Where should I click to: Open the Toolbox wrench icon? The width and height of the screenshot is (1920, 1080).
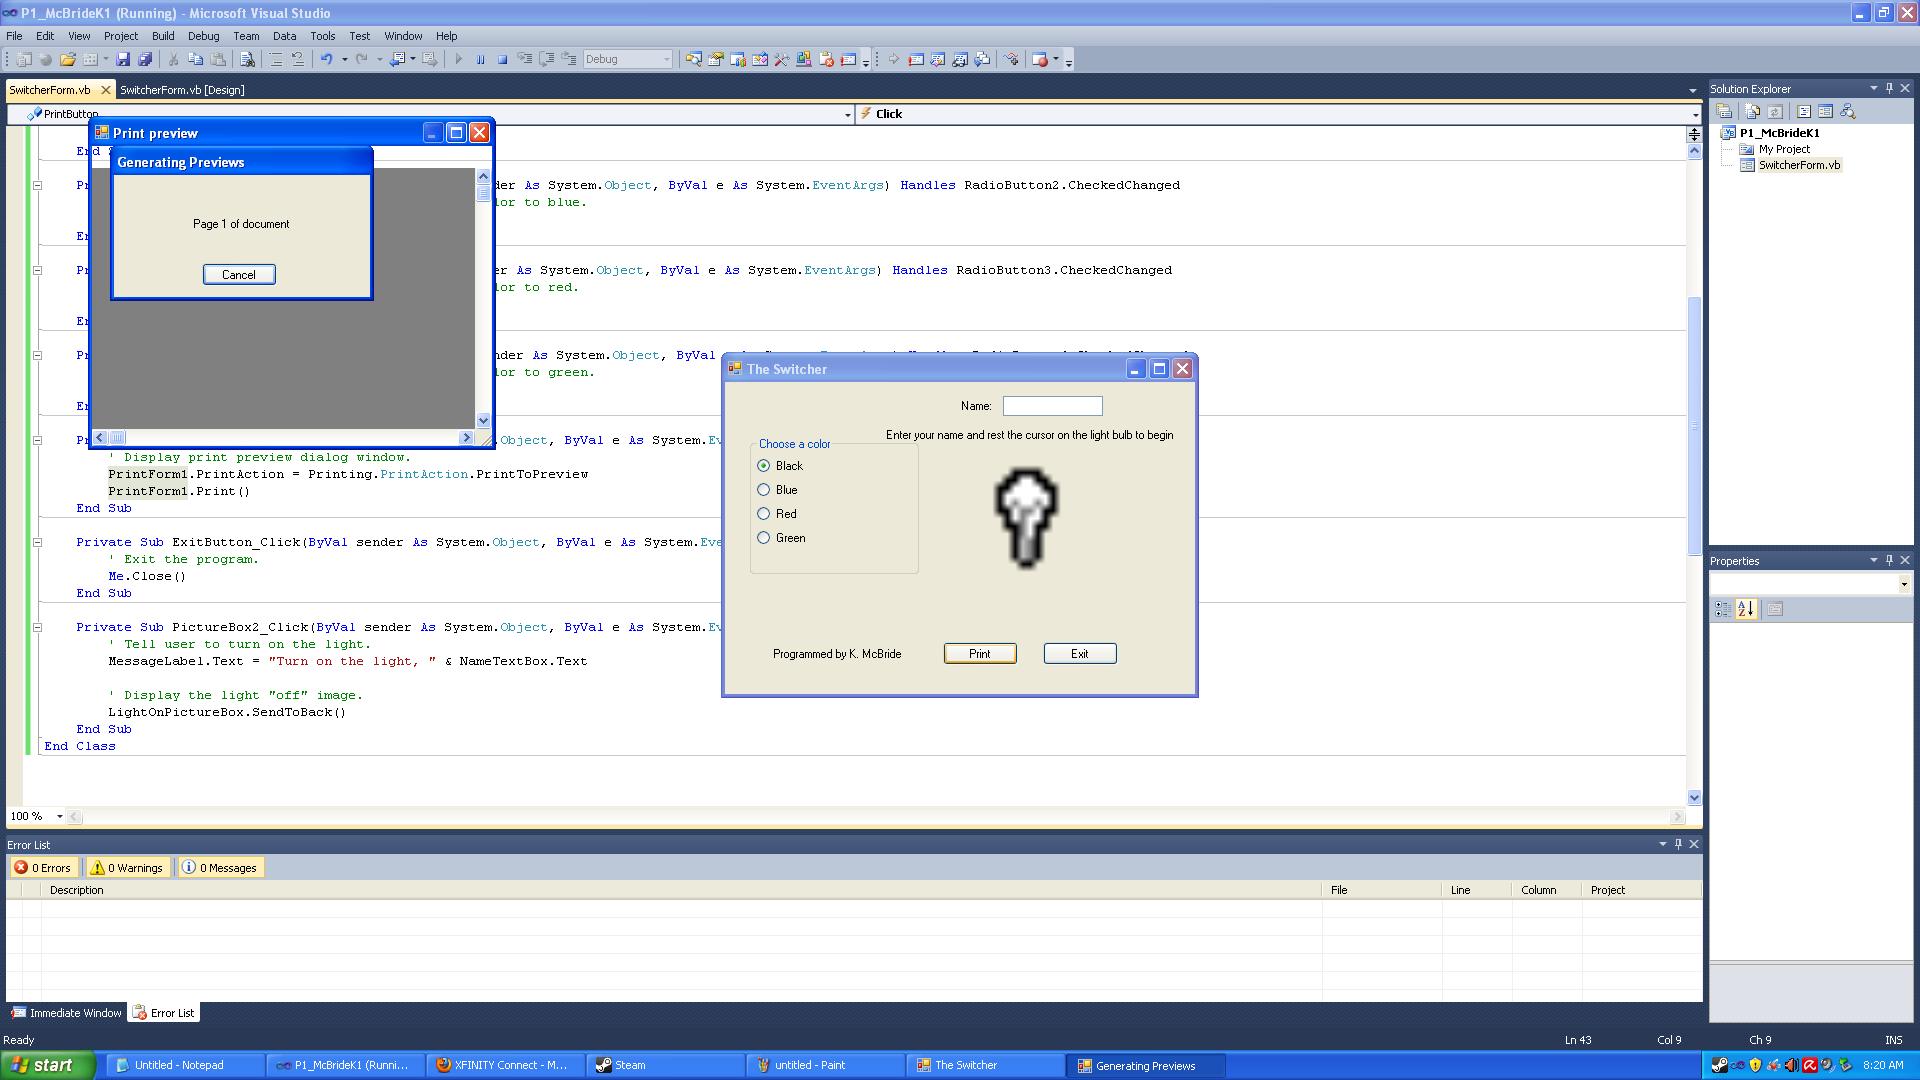click(x=781, y=60)
